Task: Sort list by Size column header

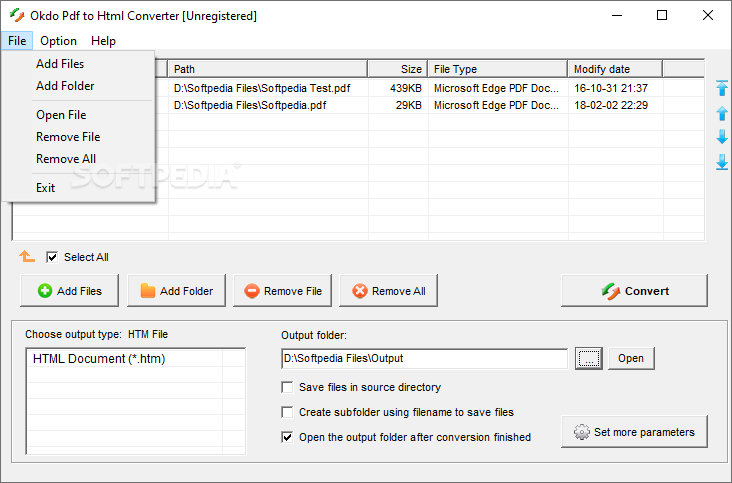Action: [x=398, y=69]
